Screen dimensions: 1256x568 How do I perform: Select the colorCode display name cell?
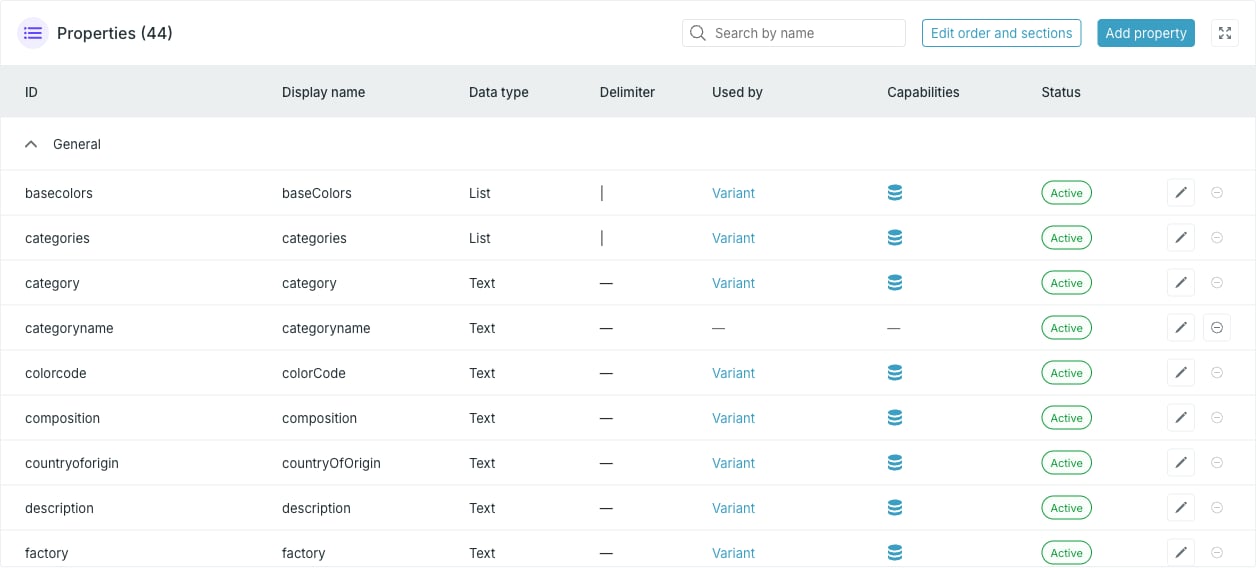(x=314, y=373)
